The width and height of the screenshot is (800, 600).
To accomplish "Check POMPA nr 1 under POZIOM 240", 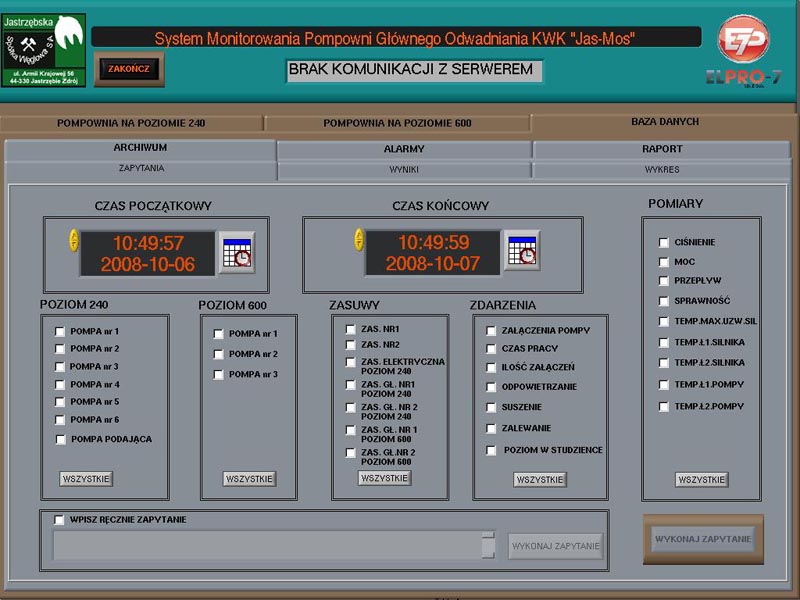I will coord(60,332).
